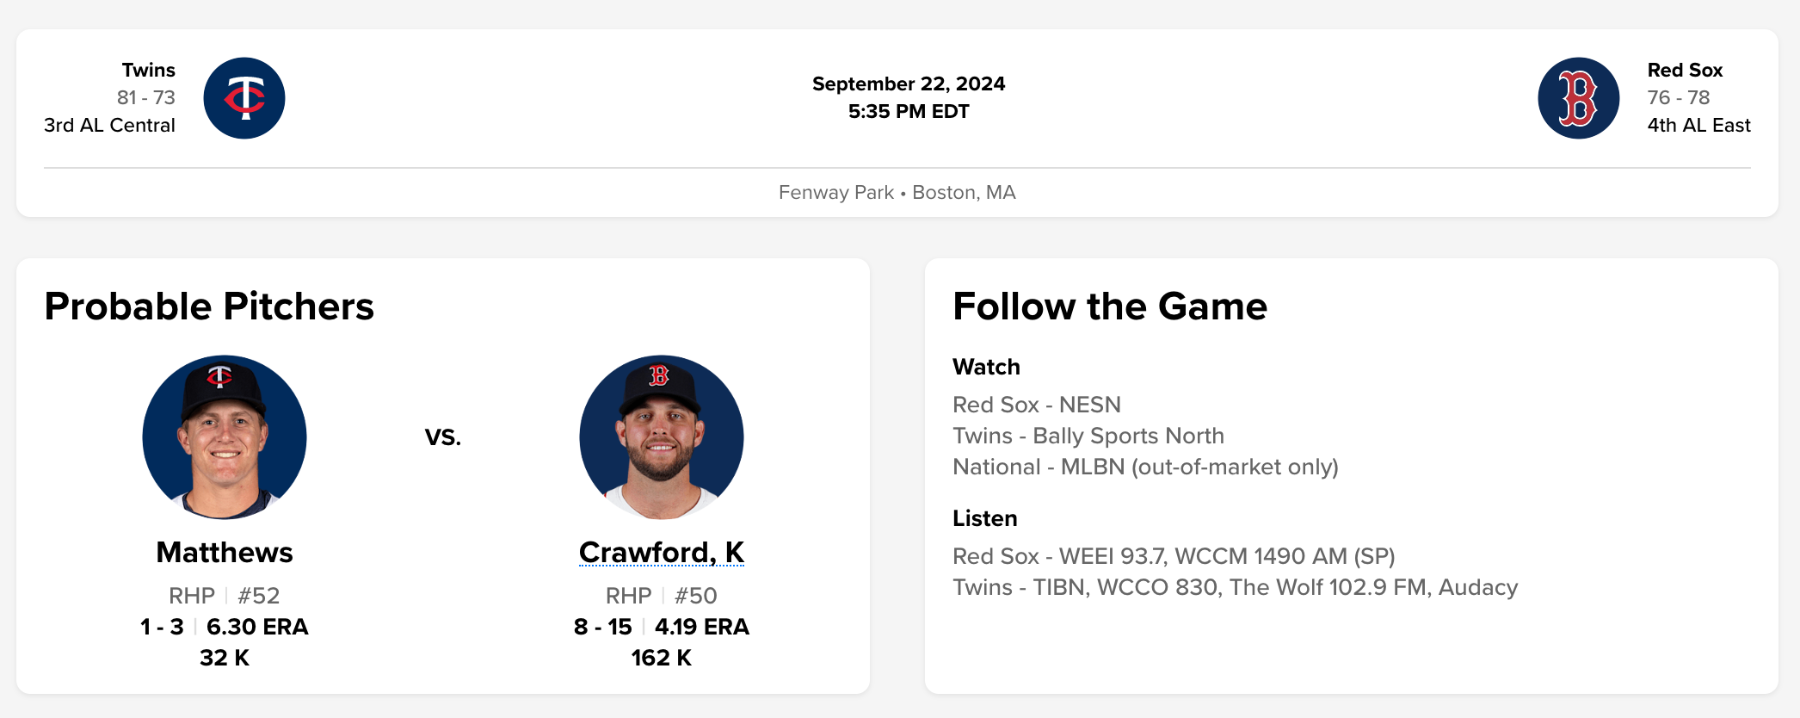The width and height of the screenshot is (1800, 718).
Task: Click the Probable Pitchers heading
Action: coord(209,306)
